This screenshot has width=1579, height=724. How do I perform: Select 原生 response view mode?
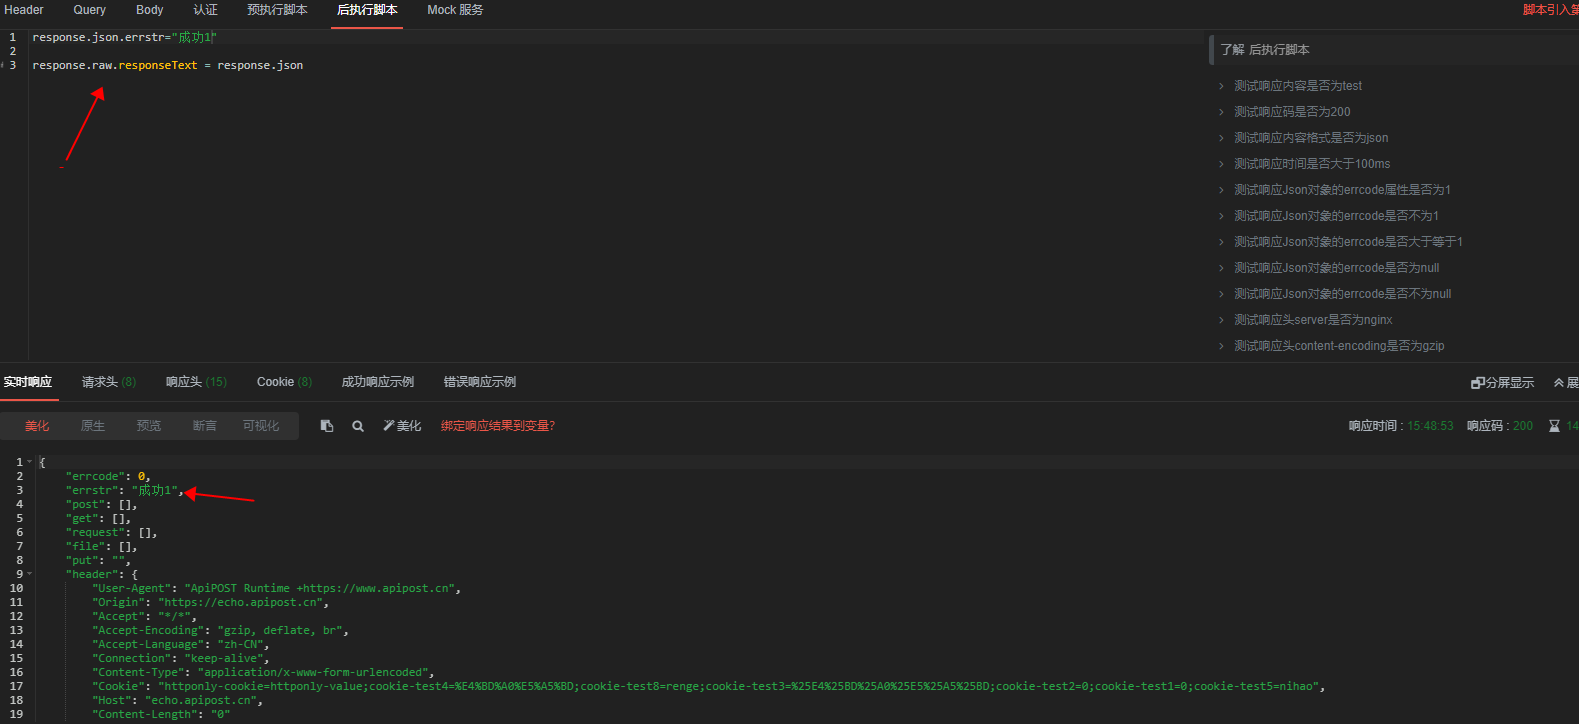coord(93,426)
